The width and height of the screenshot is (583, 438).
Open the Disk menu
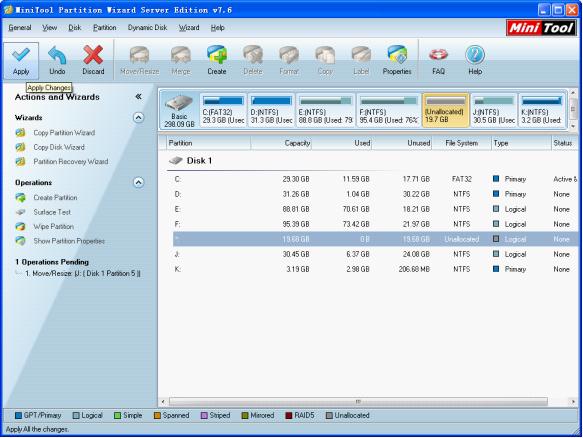(75, 28)
